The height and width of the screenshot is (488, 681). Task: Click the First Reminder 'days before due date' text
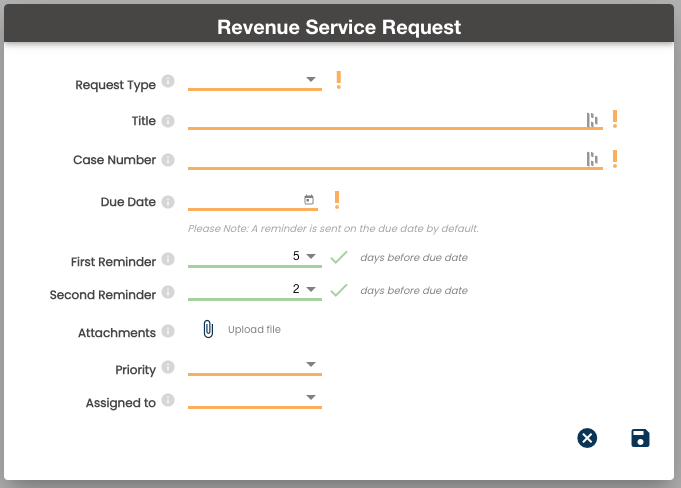pyautogui.click(x=414, y=257)
